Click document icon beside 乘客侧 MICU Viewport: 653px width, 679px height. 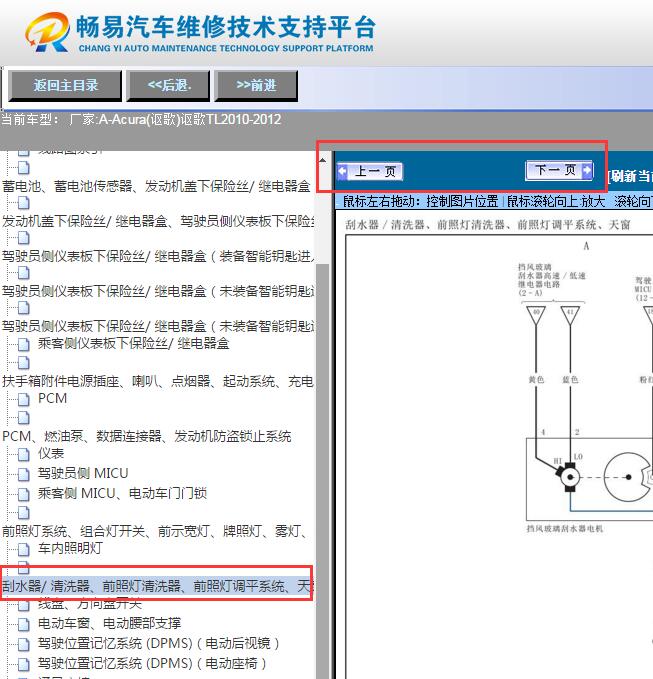click(x=23, y=494)
